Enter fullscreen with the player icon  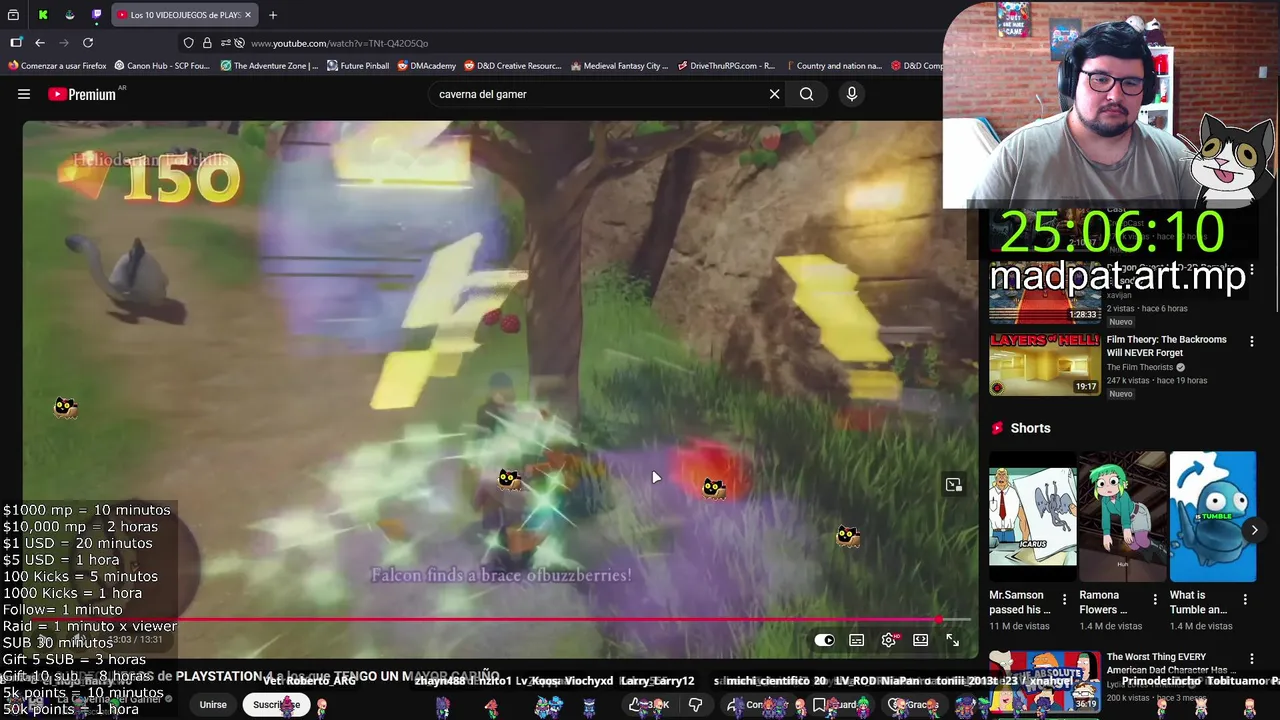[953, 640]
